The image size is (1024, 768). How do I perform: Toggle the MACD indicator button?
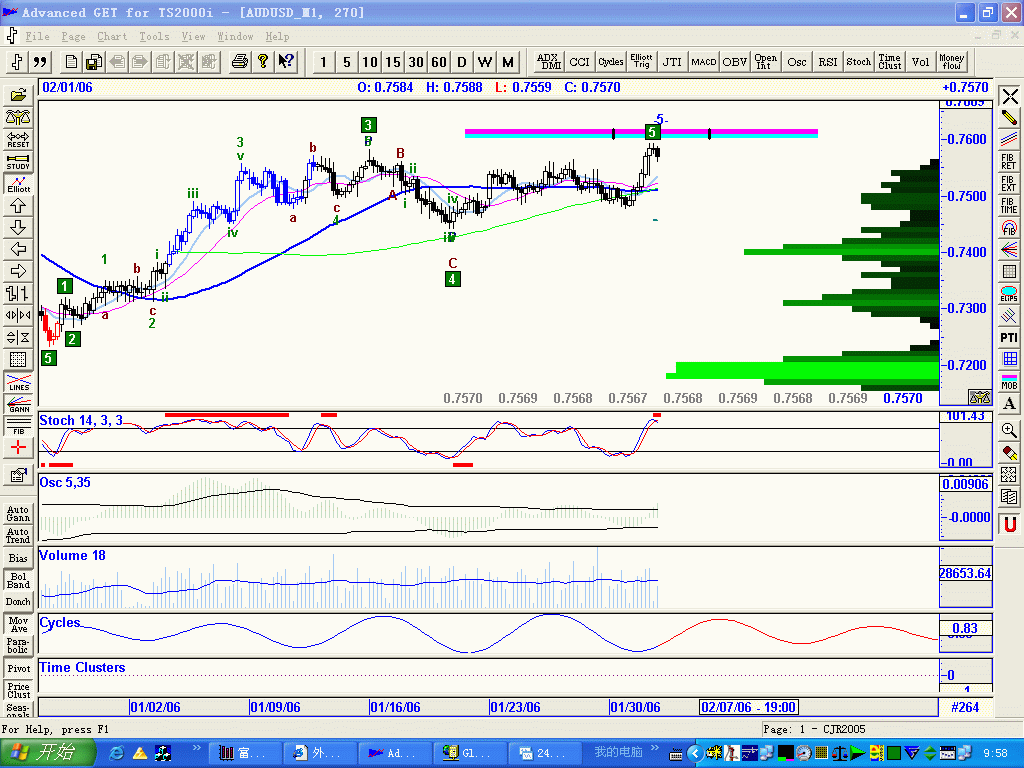coord(704,62)
